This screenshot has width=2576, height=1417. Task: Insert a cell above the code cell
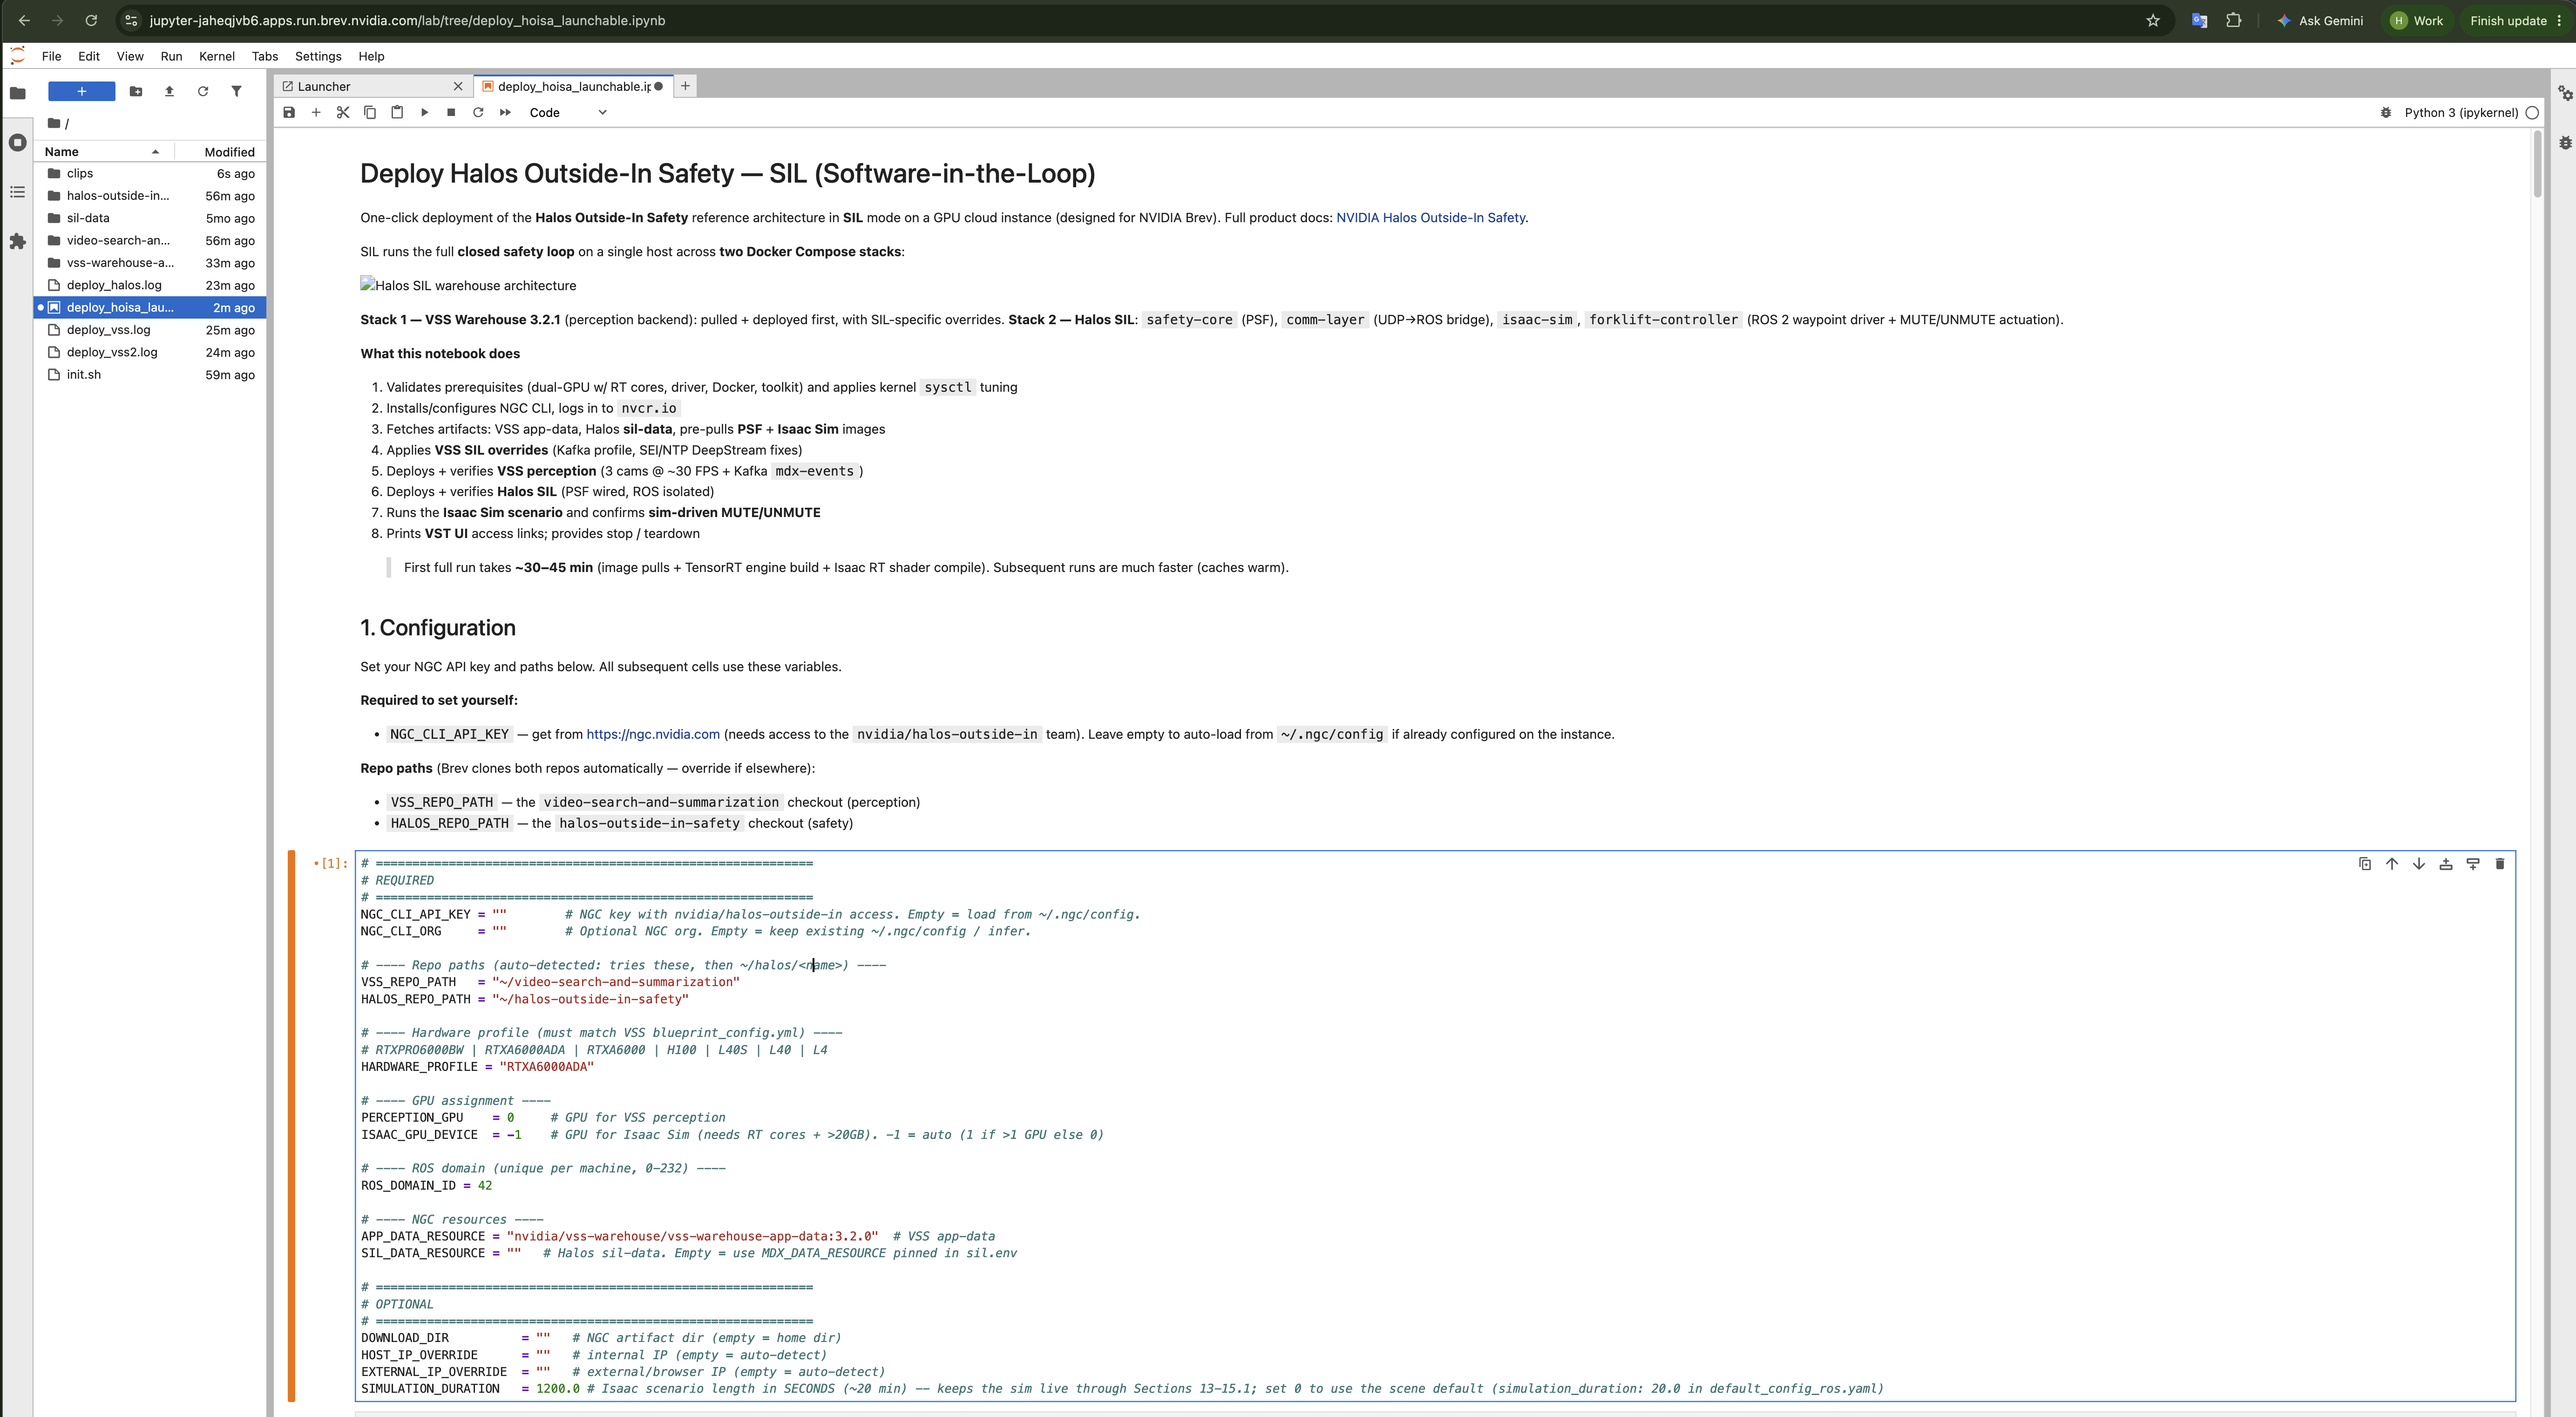(2446, 864)
